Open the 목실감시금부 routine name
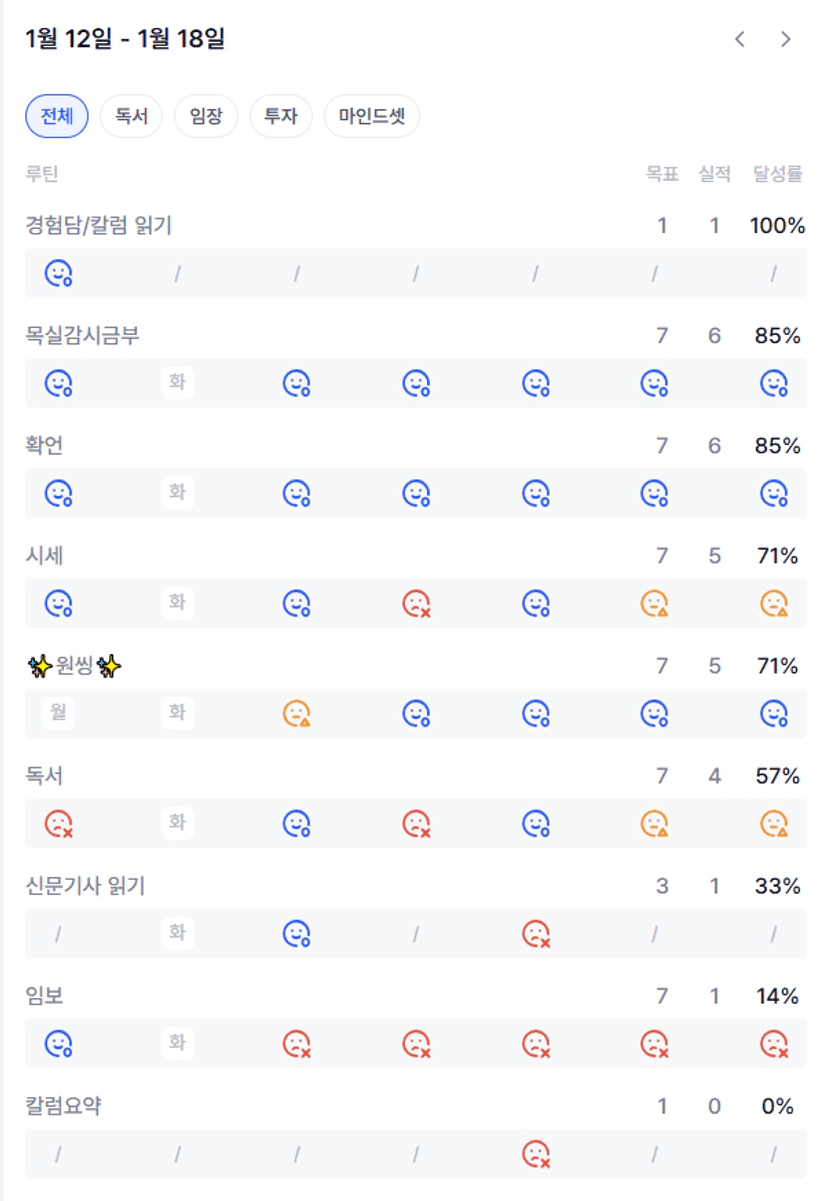 click(83, 336)
